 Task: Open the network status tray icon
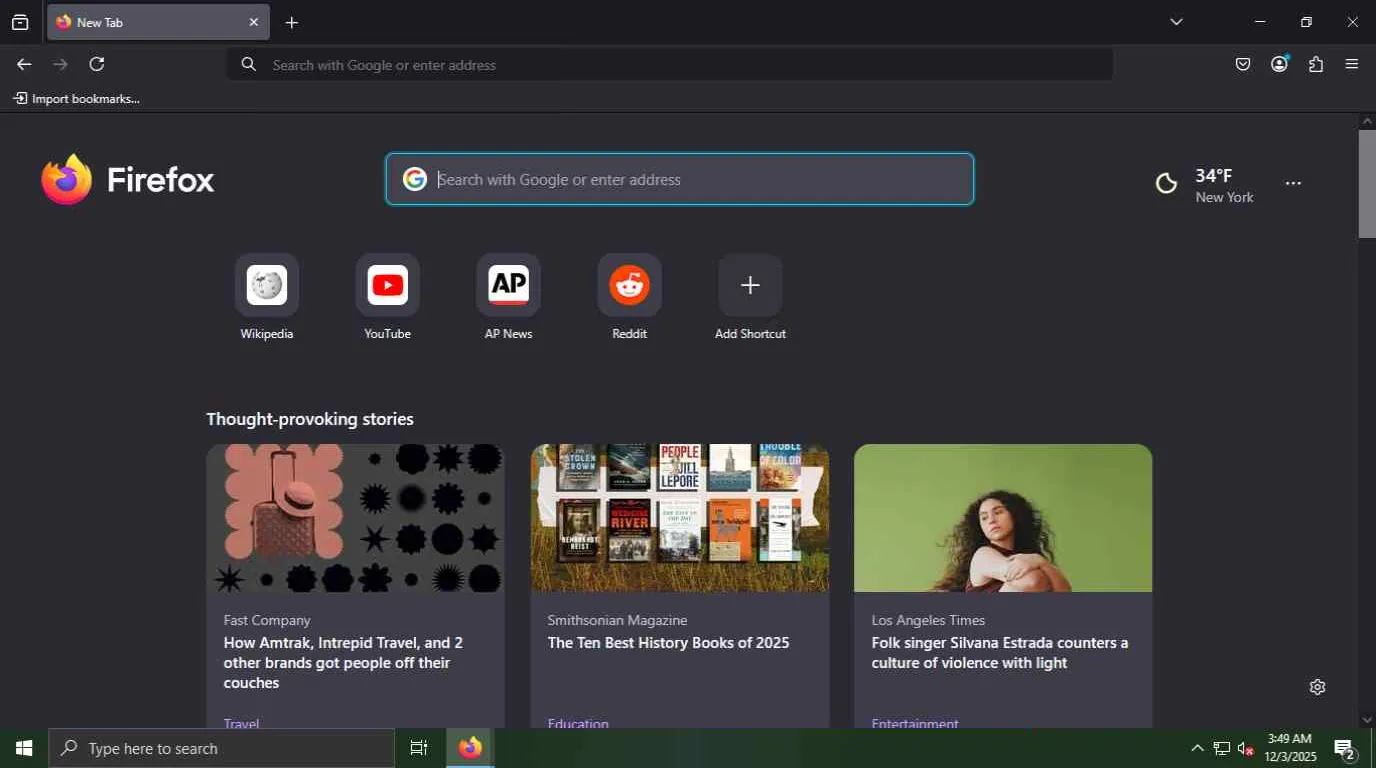[1221, 748]
